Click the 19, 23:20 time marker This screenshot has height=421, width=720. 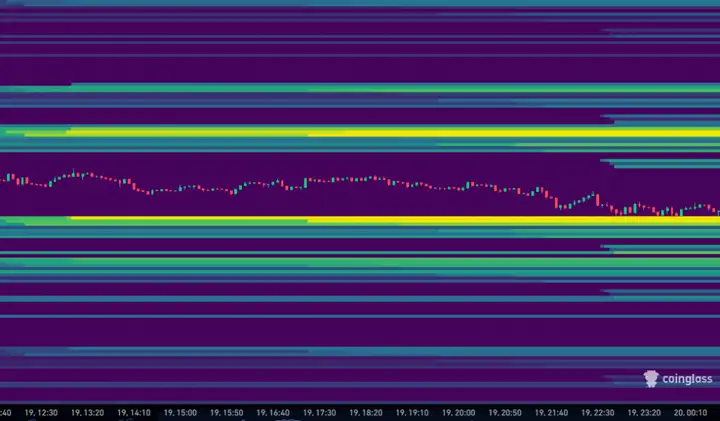(x=646, y=412)
